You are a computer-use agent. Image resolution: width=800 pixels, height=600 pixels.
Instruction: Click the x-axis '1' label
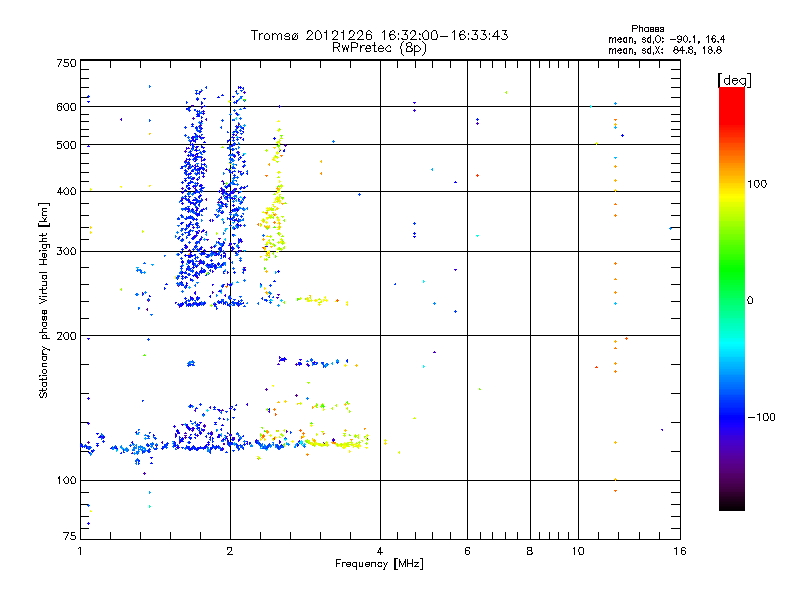(x=80, y=551)
